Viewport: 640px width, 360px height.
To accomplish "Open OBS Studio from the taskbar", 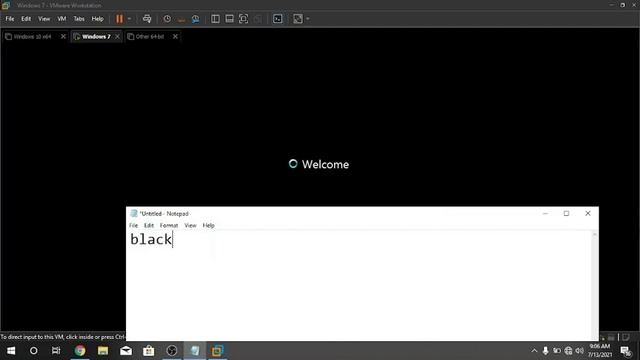I will coord(172,351).
